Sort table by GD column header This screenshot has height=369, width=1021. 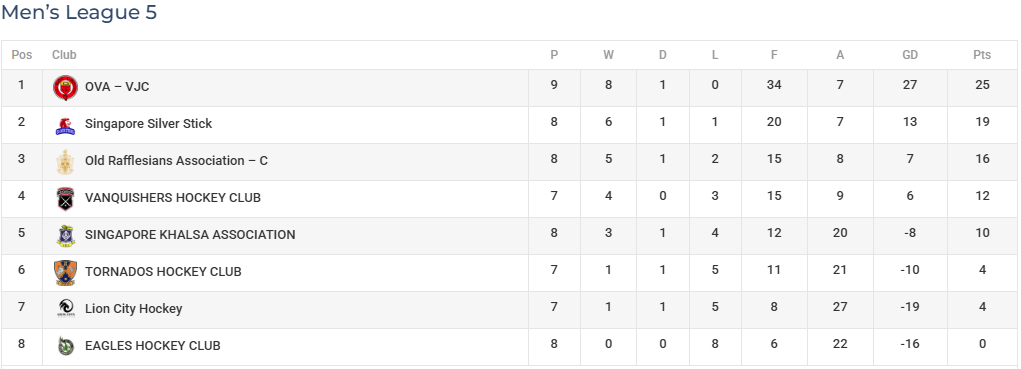point(910,55)
